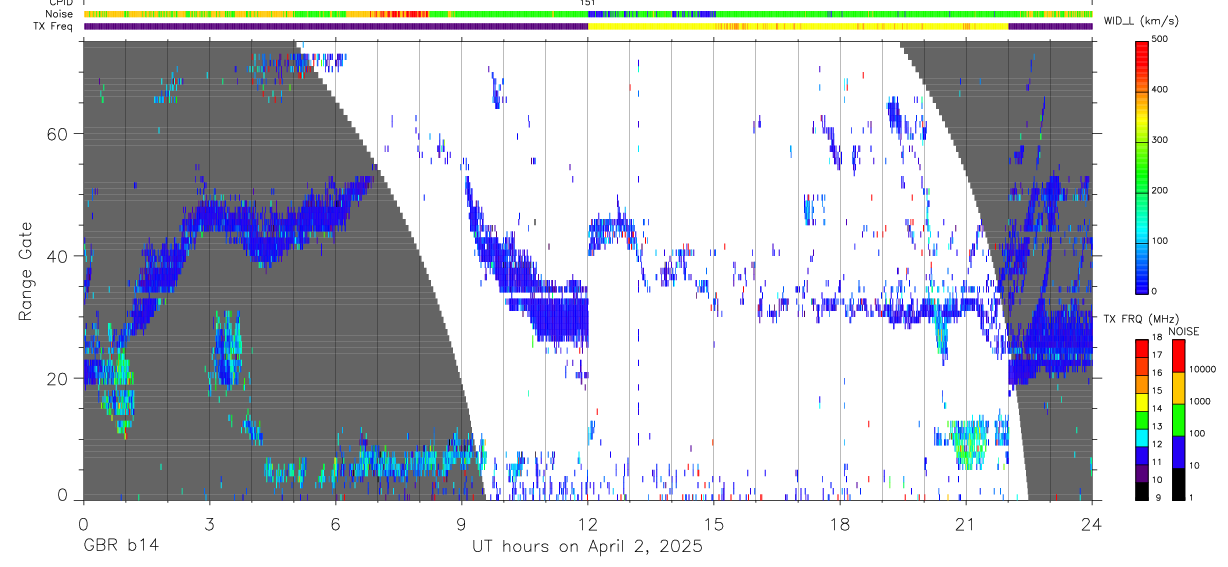Click the 'UT hours on April 2, 2025' label
The height and width of the screenshot is (567, 1228).
[588, 547]
